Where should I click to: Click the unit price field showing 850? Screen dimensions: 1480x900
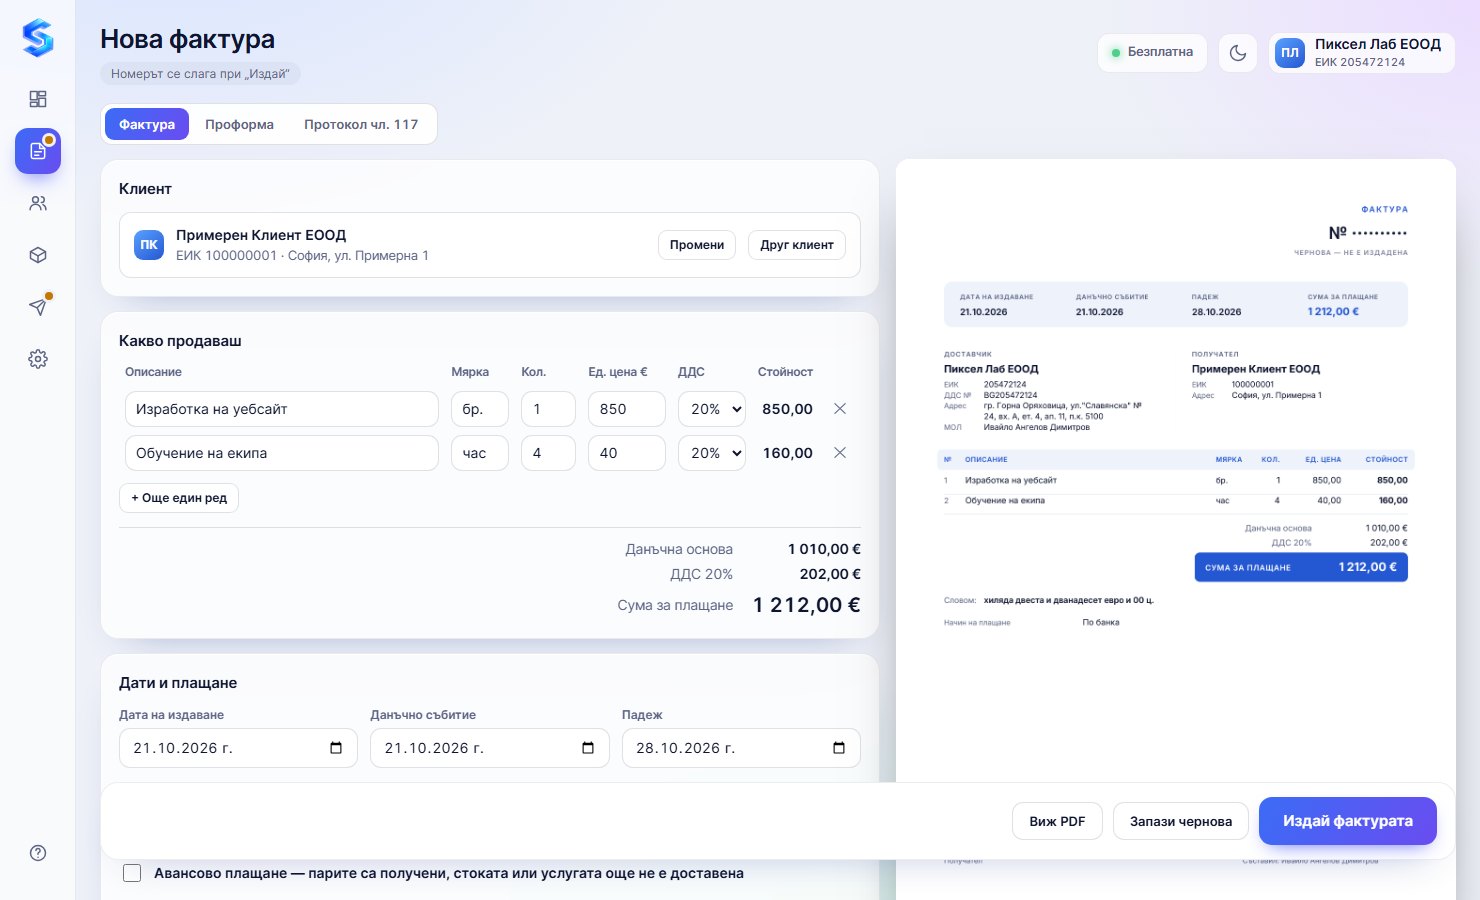point(627,409)
